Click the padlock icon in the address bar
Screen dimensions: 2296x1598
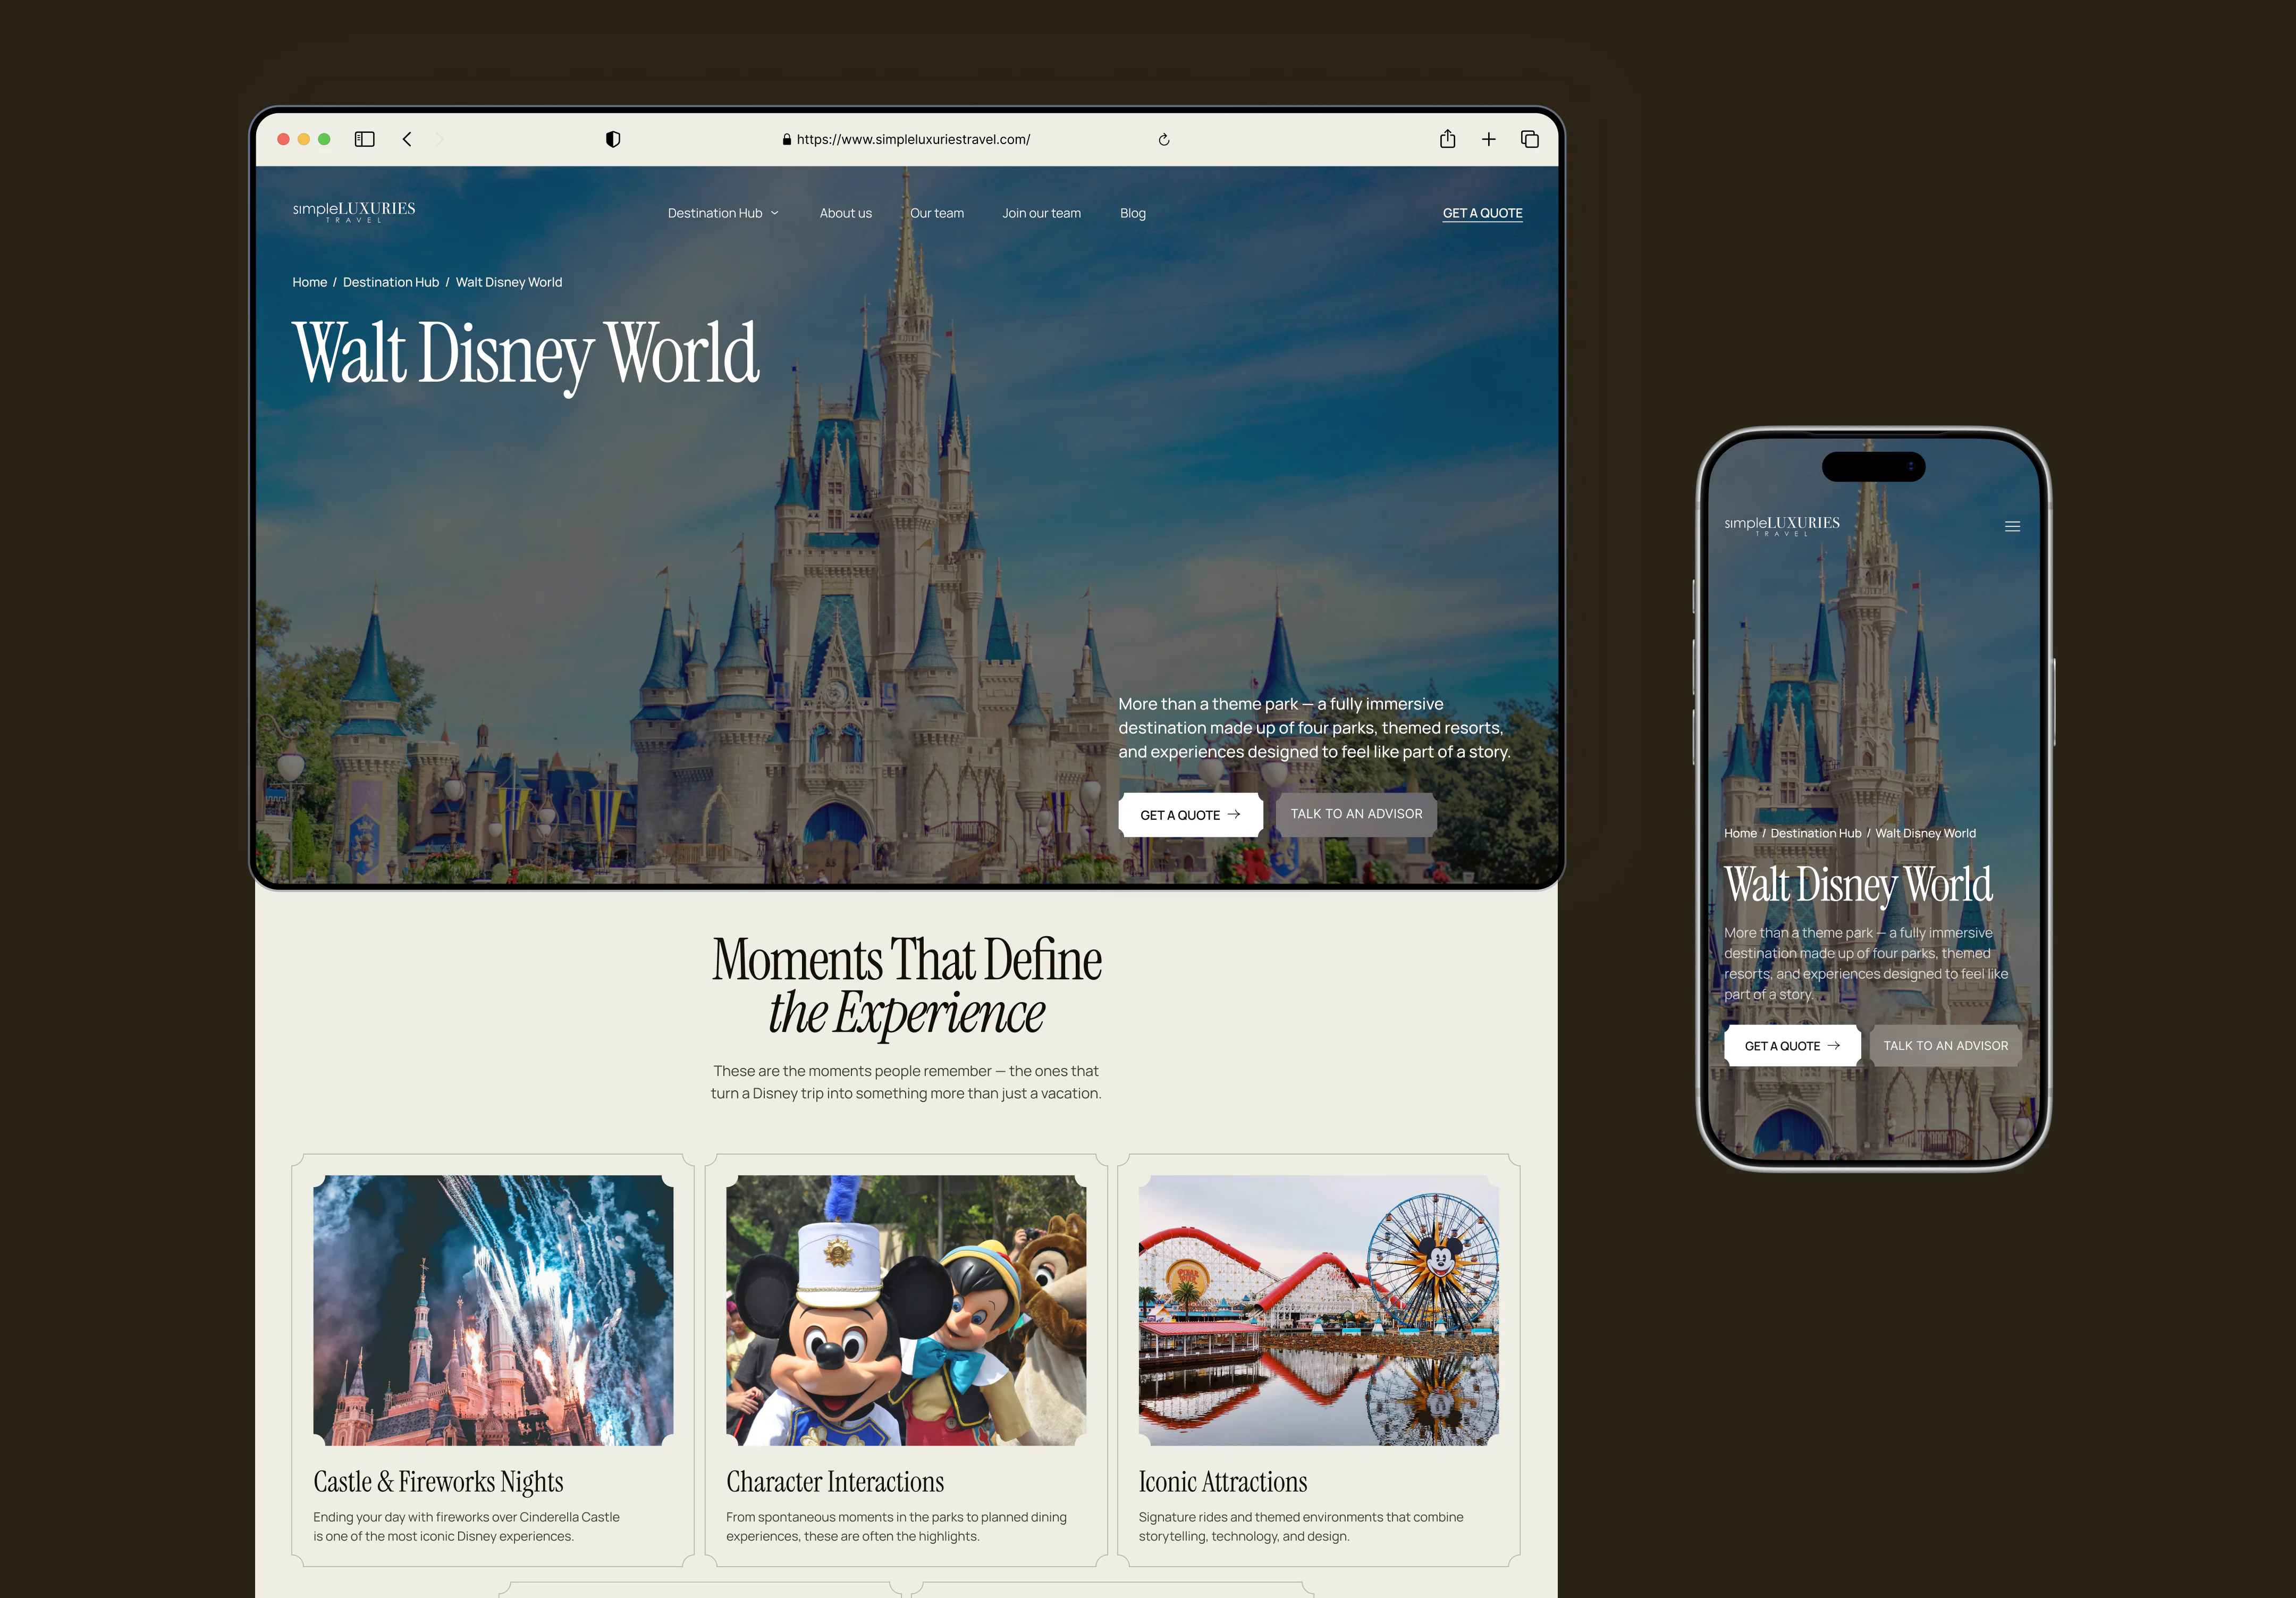click(787, 140)
